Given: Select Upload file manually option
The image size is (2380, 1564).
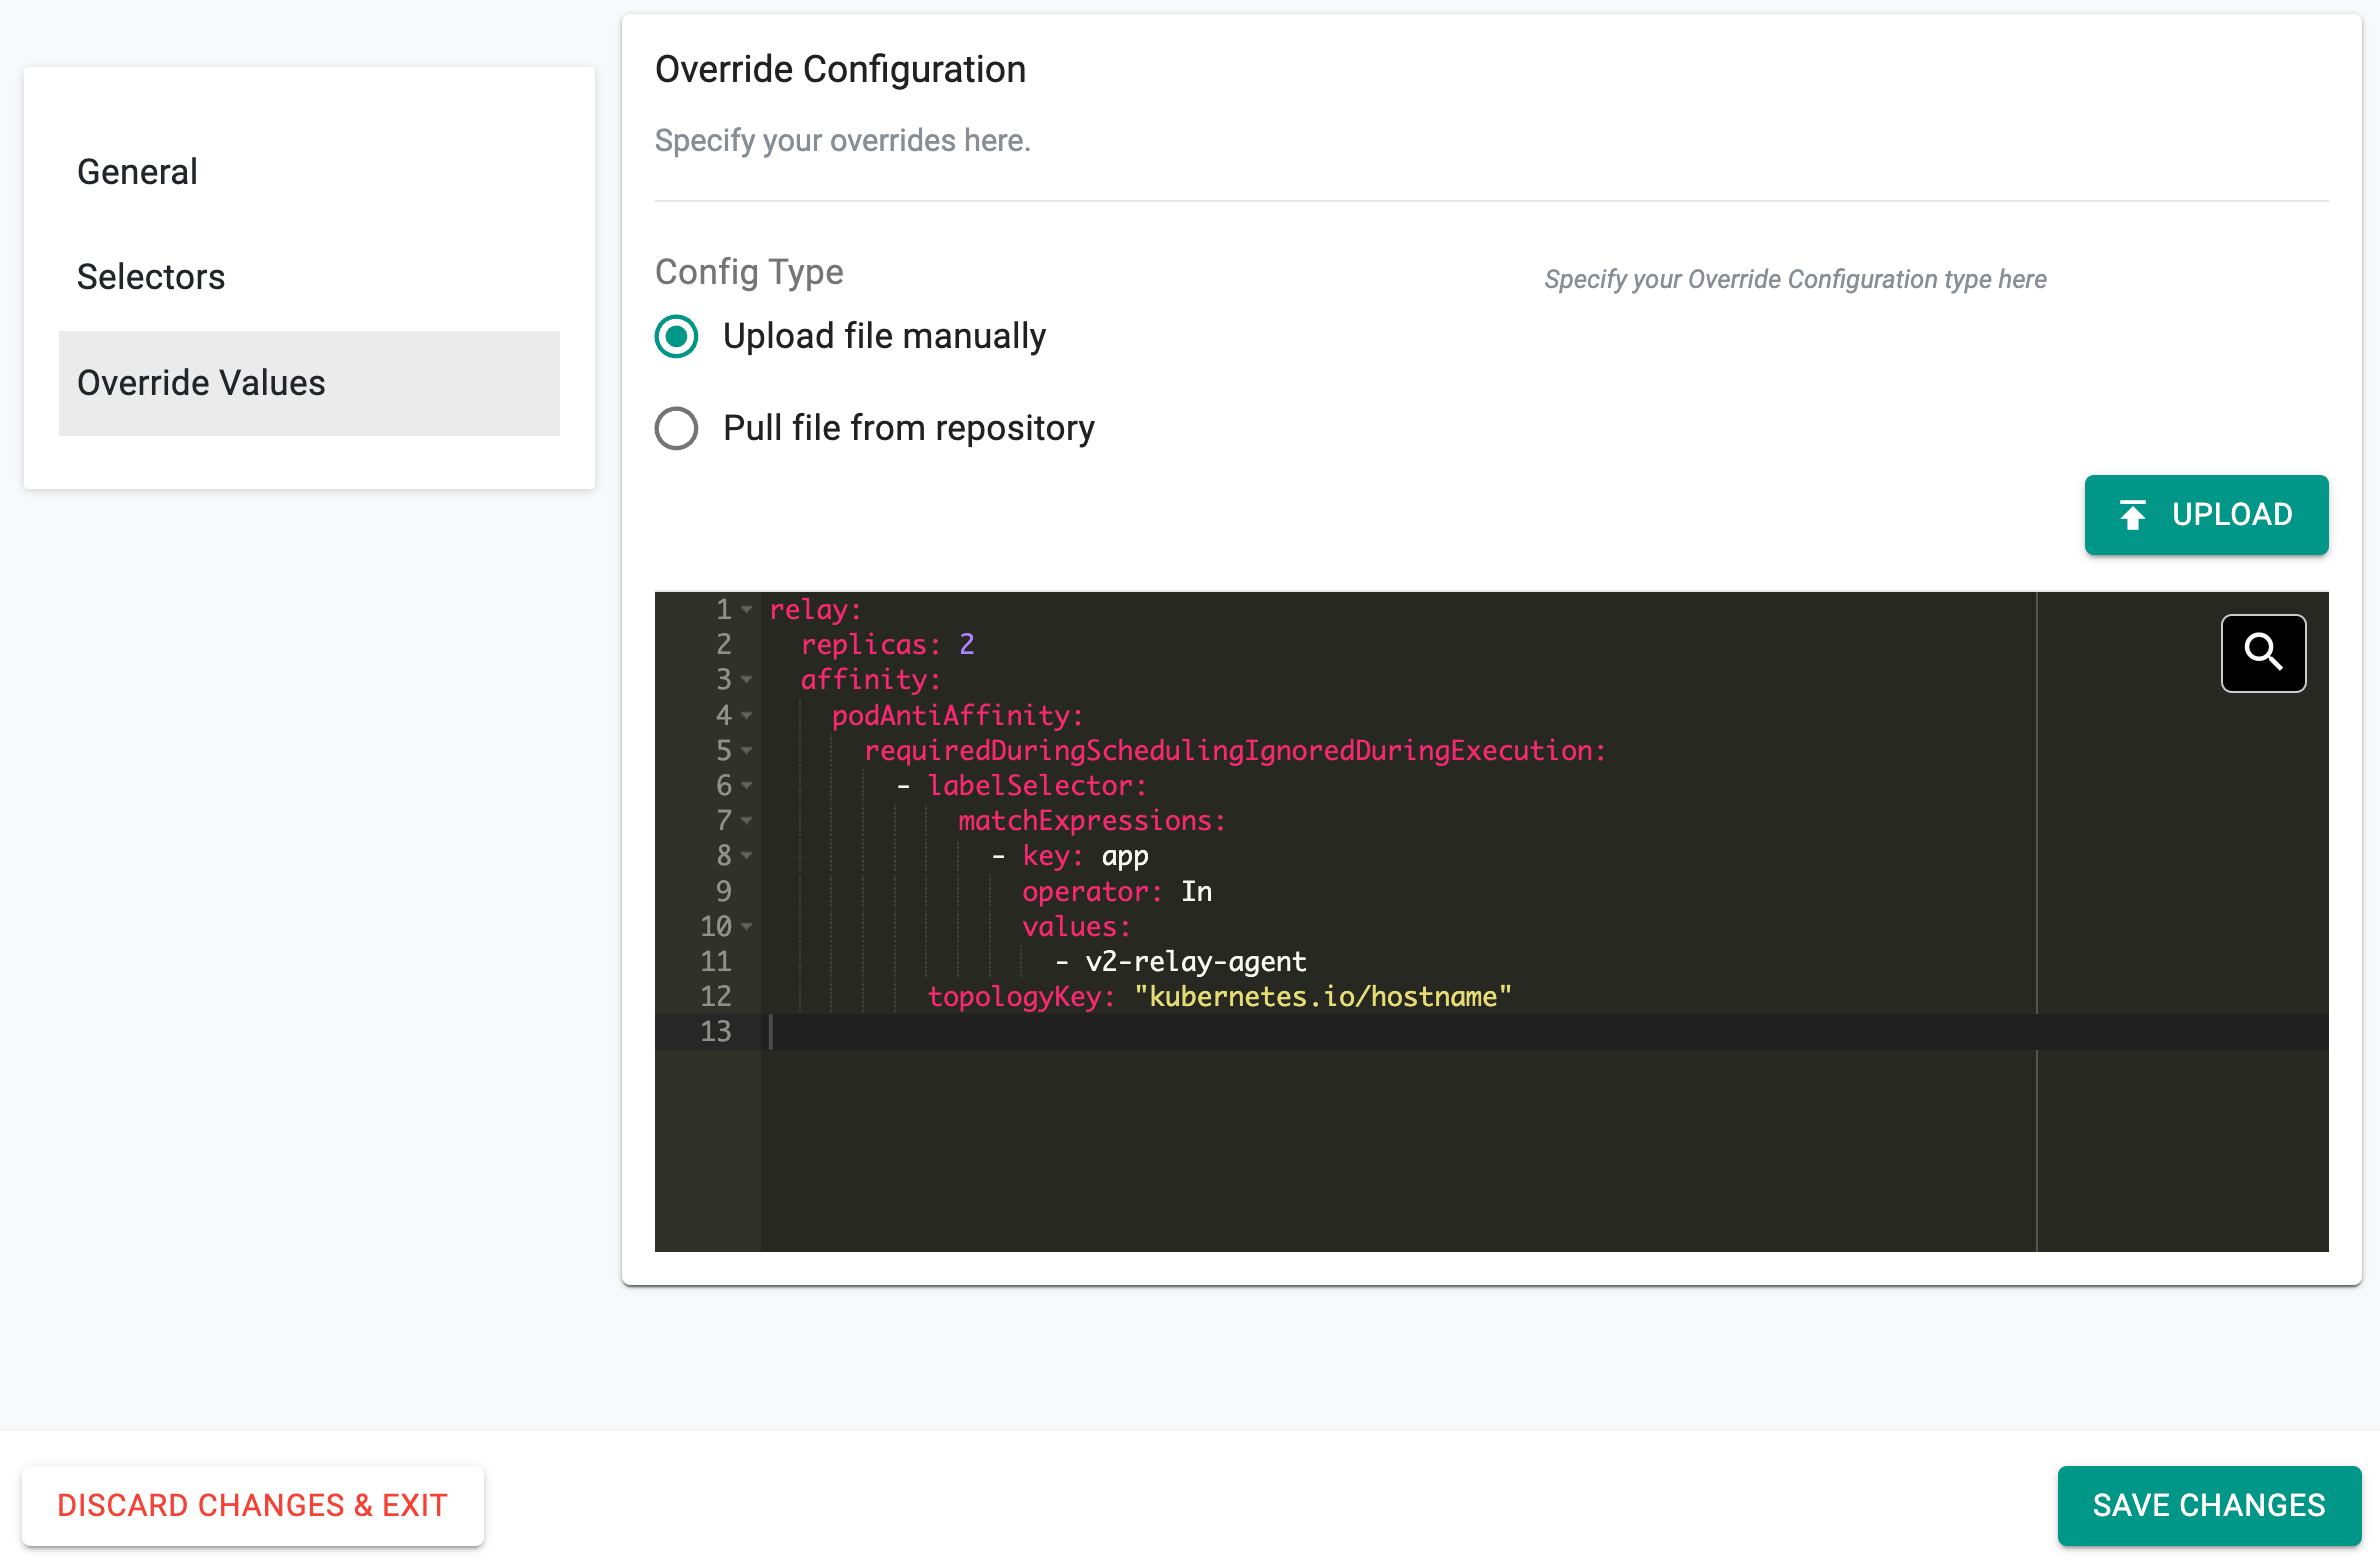Looking at the screenshot, I should (676, 337).
